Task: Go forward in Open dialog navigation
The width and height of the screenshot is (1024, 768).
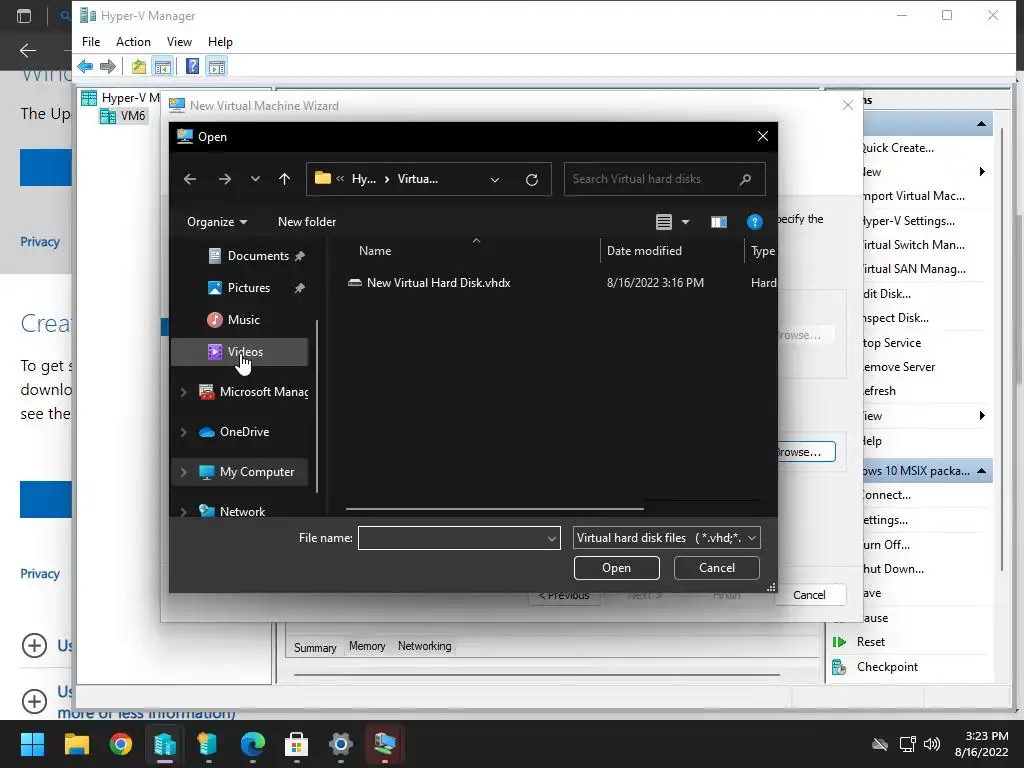Action: click(225, 179)
